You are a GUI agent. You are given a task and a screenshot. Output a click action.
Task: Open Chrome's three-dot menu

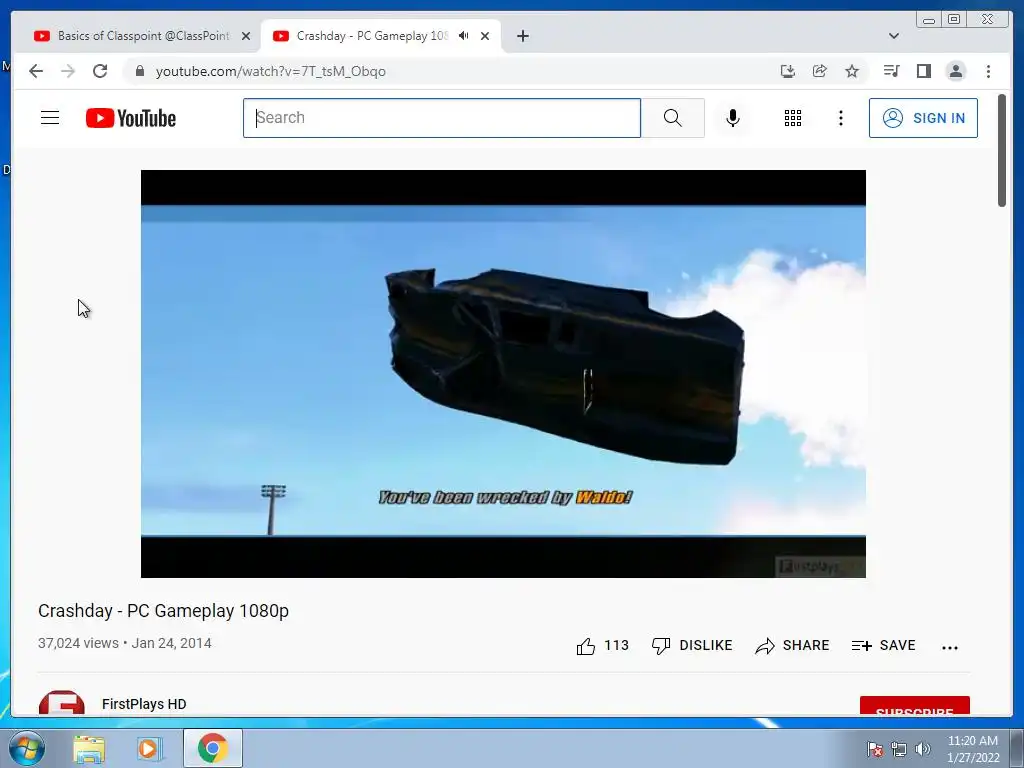[x=988, y=71]
